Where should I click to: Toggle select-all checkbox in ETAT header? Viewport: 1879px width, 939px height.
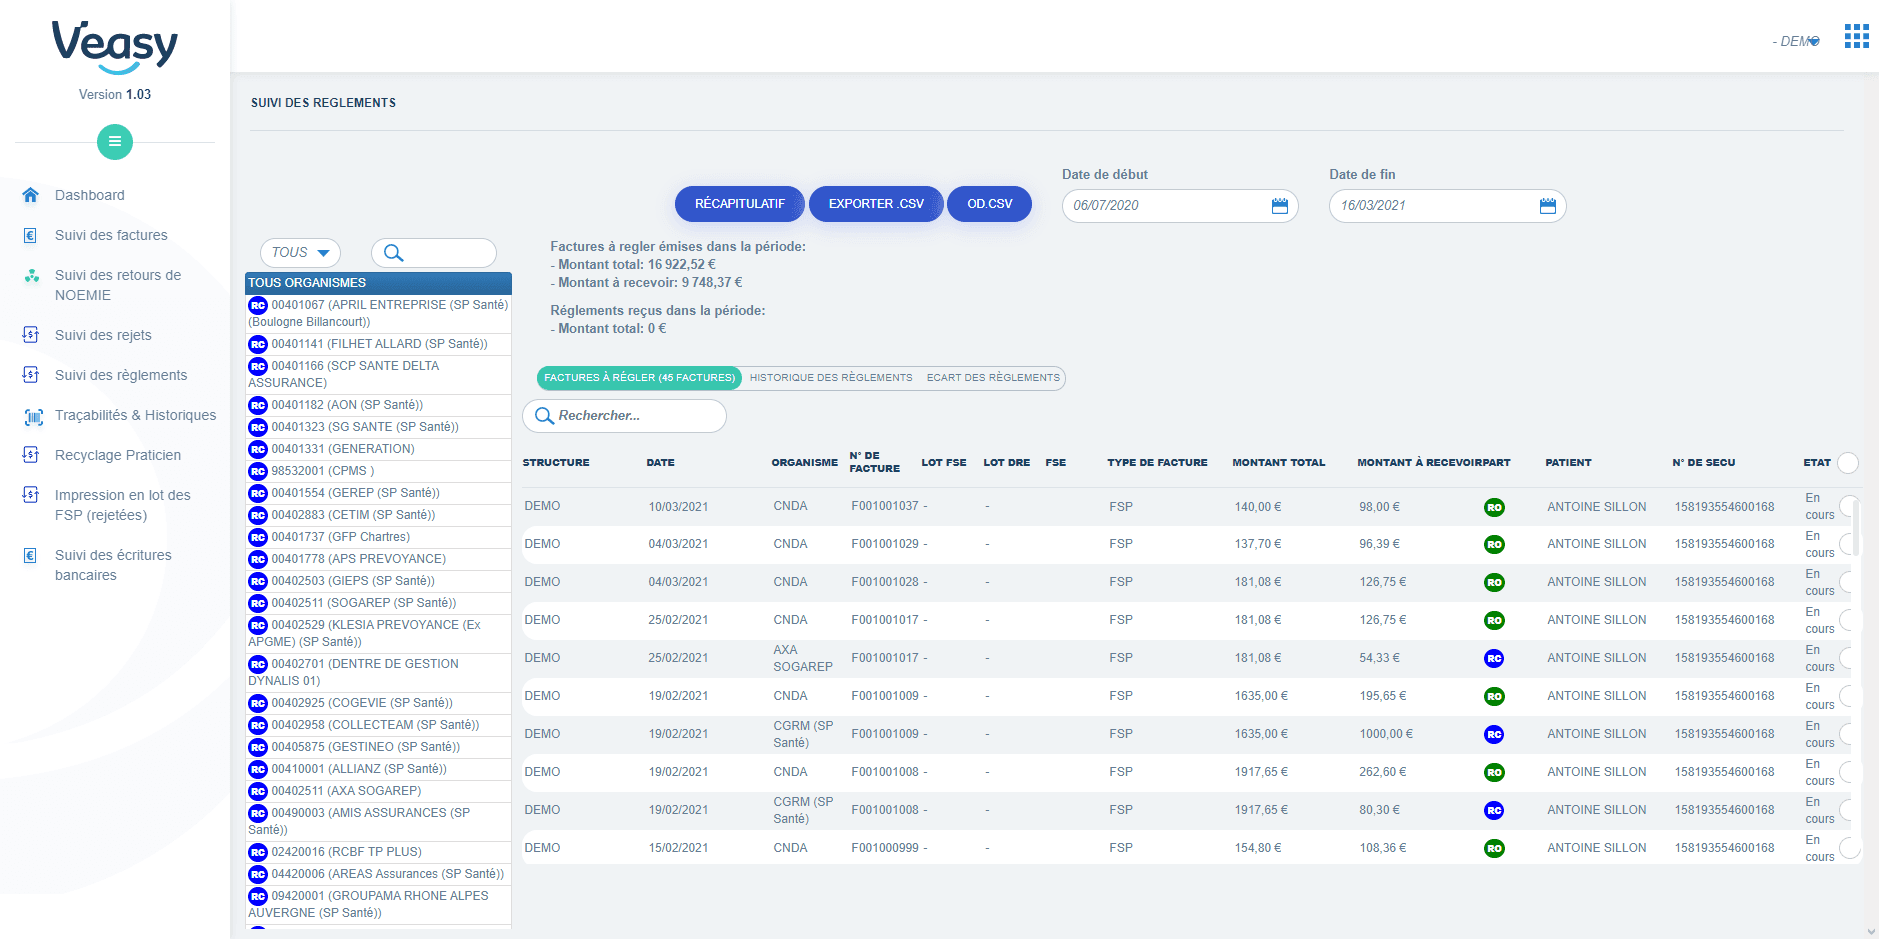tap(1848, 463)
